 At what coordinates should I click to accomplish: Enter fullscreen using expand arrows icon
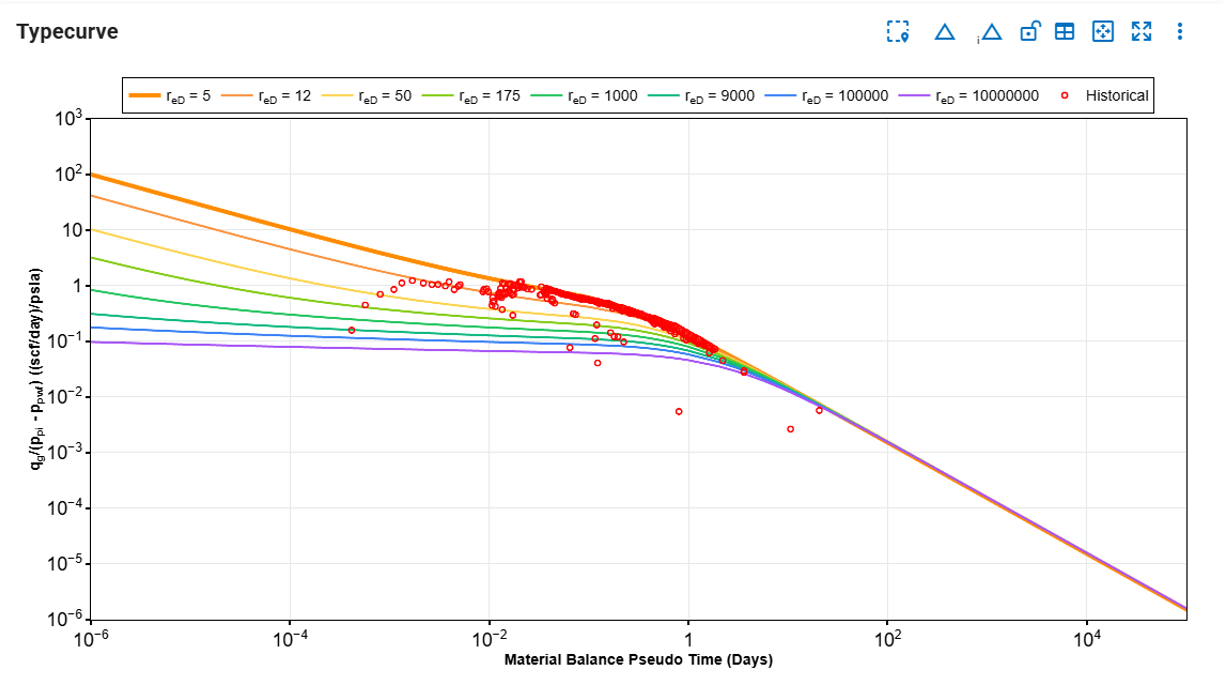1140,31
